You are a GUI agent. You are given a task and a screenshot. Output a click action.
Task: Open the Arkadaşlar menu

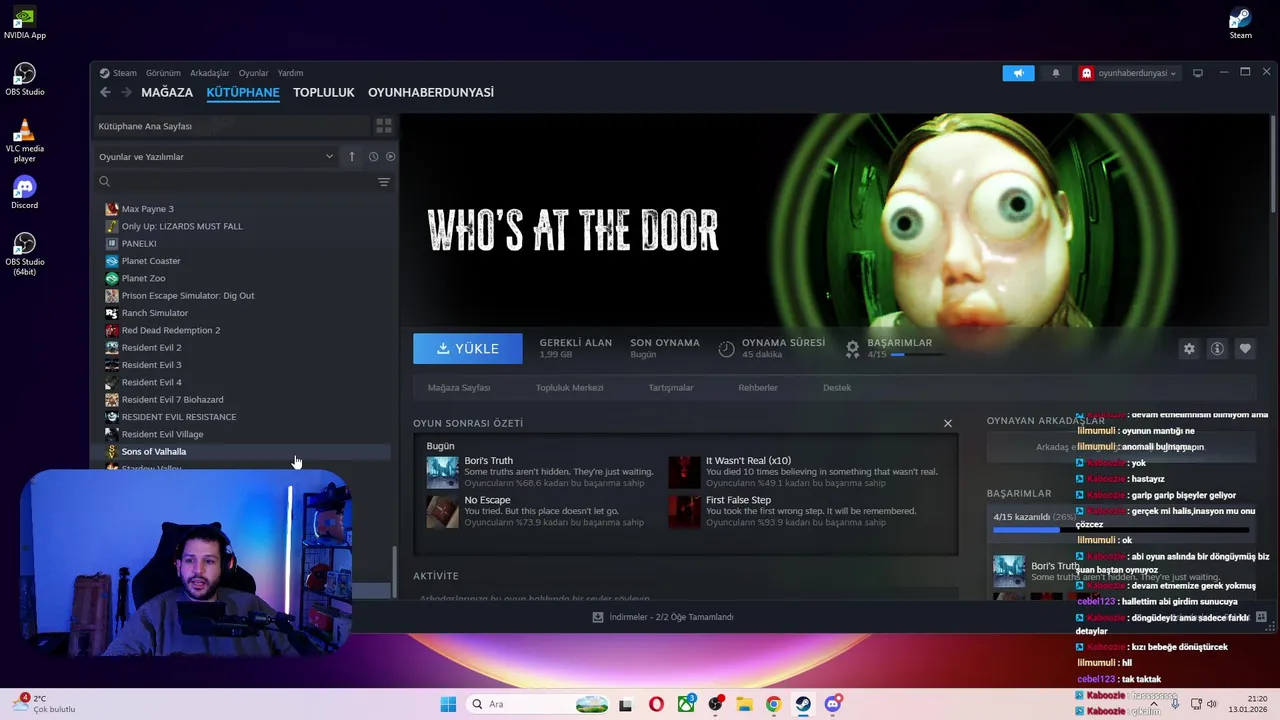[210, 73]
